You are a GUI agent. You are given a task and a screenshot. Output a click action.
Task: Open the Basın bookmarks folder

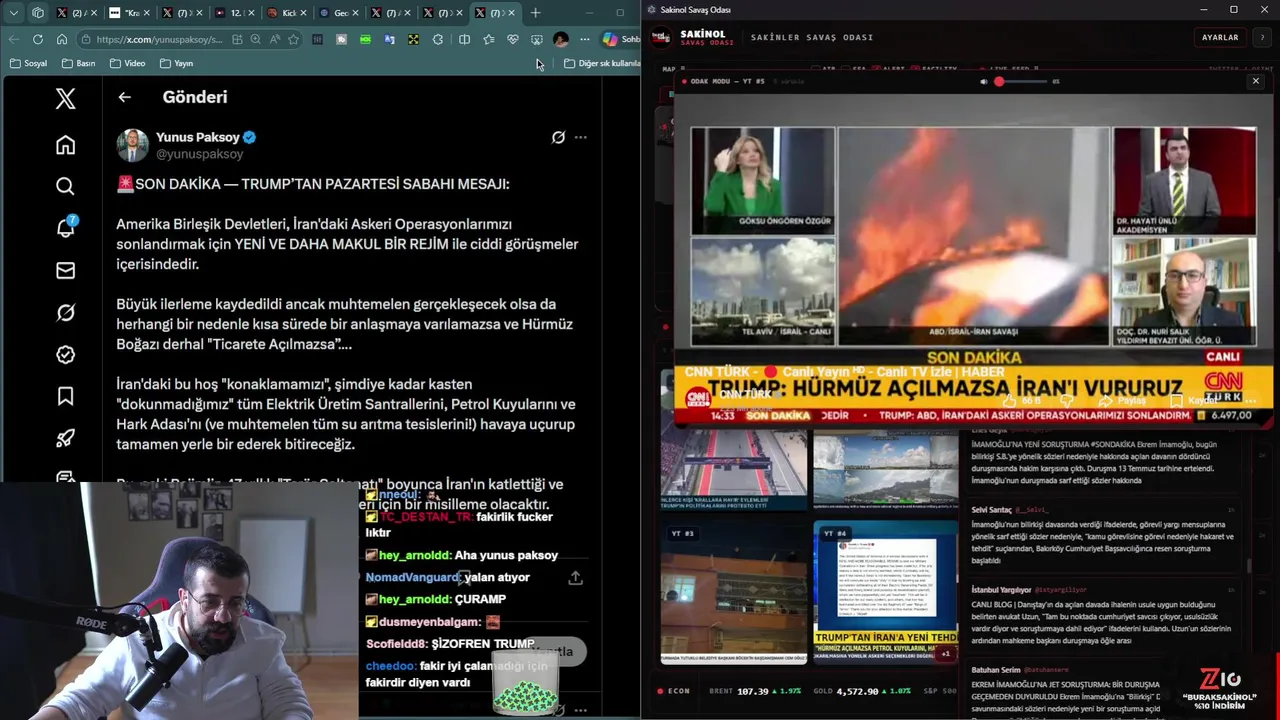click(78, 63)
